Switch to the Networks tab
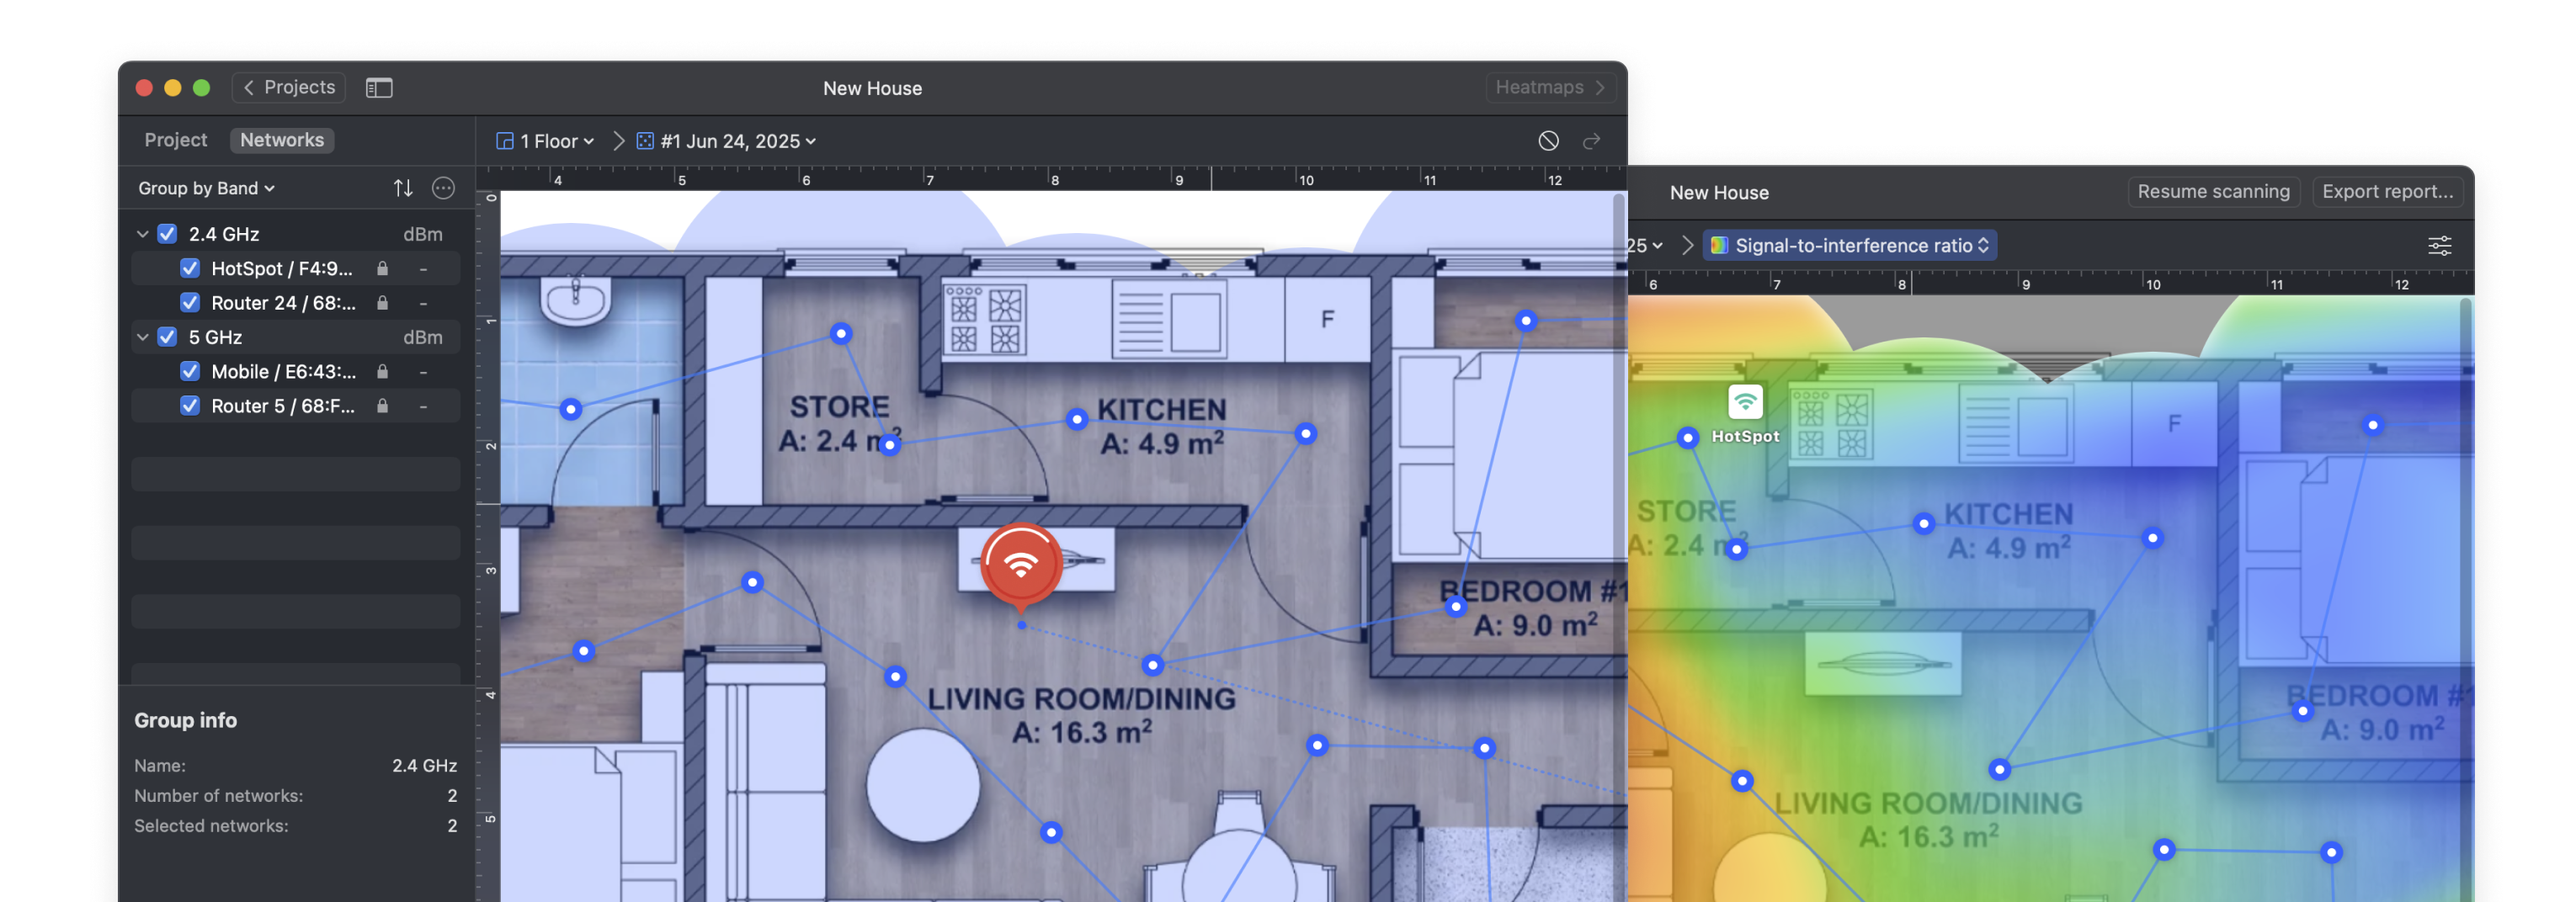Image resolution: width=2576 pixels, height=902 pixels. click(282, 140)
